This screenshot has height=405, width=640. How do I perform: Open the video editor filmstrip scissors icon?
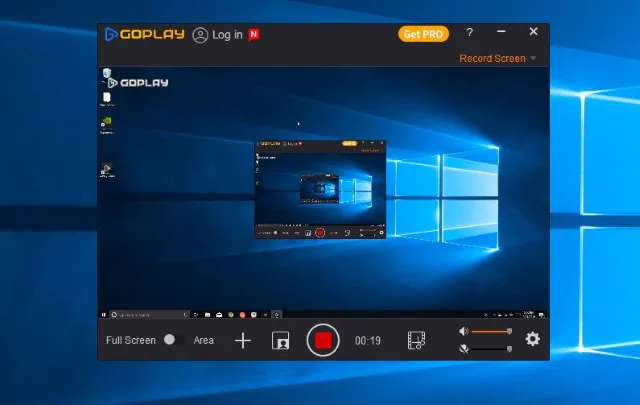pos(416,340)
